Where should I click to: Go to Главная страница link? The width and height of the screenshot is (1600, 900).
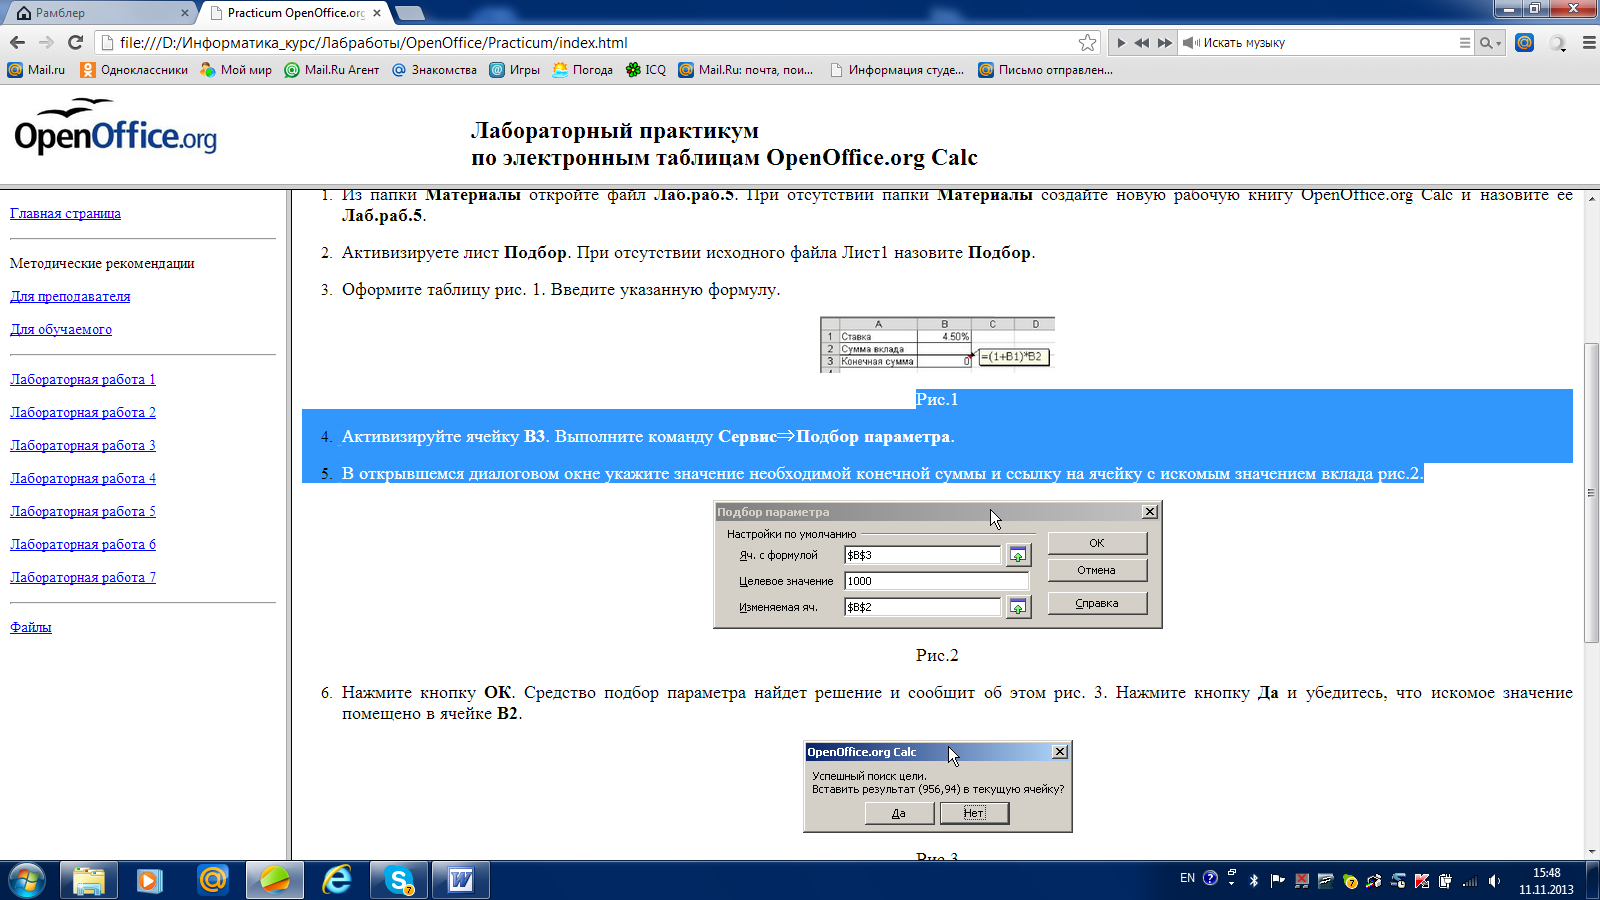tap(65, 213)
